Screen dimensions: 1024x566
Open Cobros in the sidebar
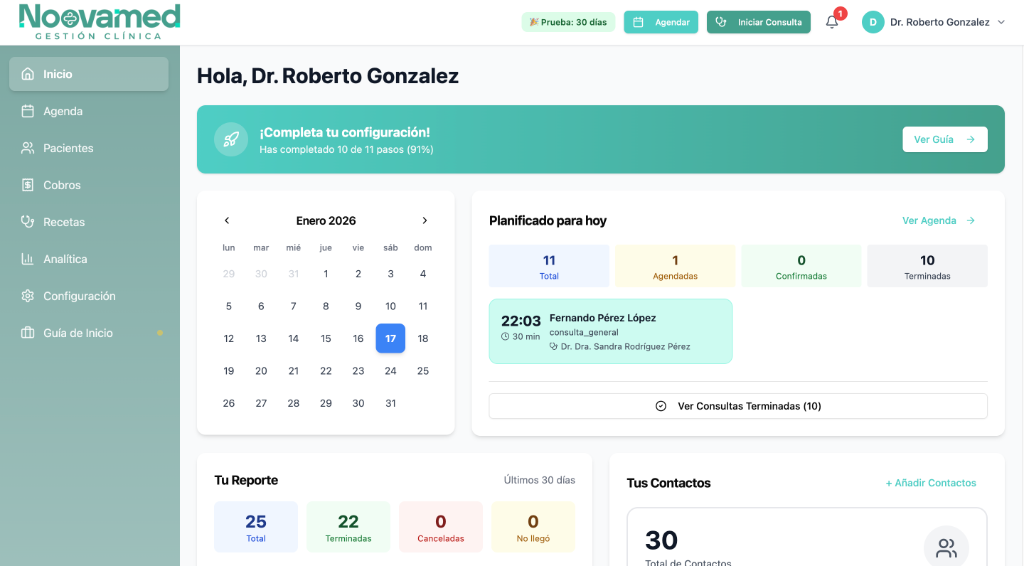[x=89, y=185]
